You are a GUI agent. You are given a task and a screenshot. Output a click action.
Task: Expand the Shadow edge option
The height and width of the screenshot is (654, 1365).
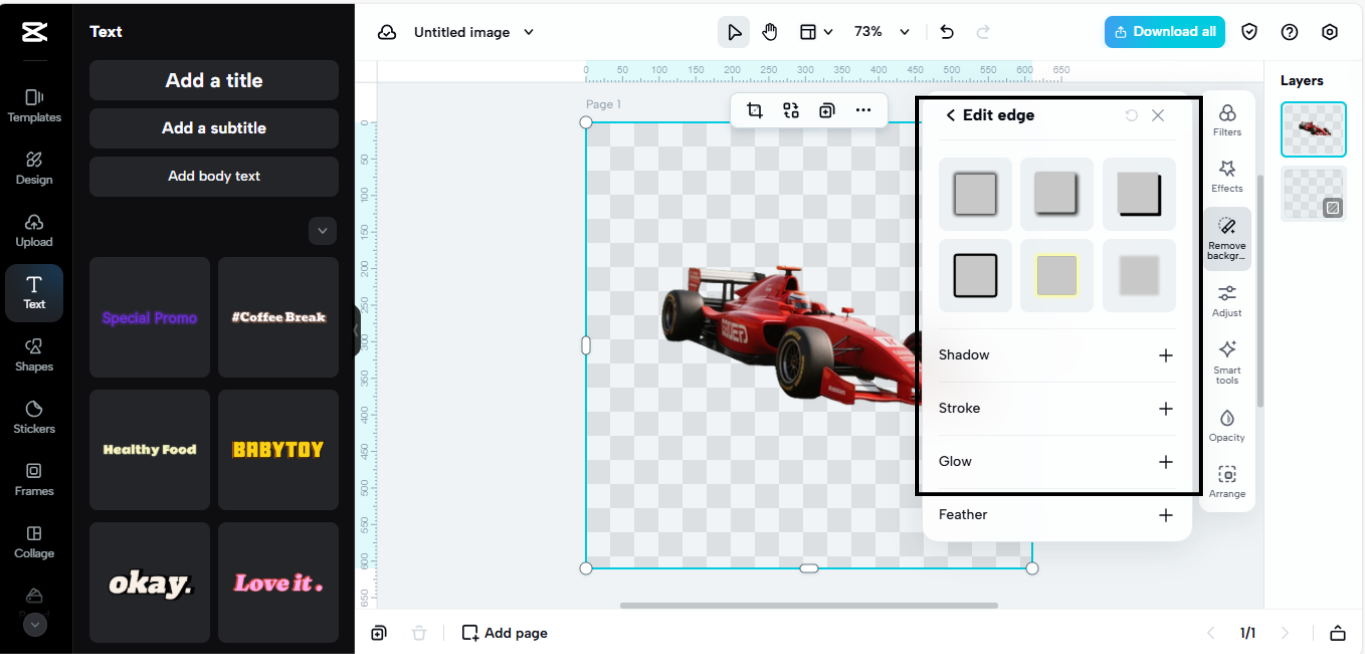1165,356
